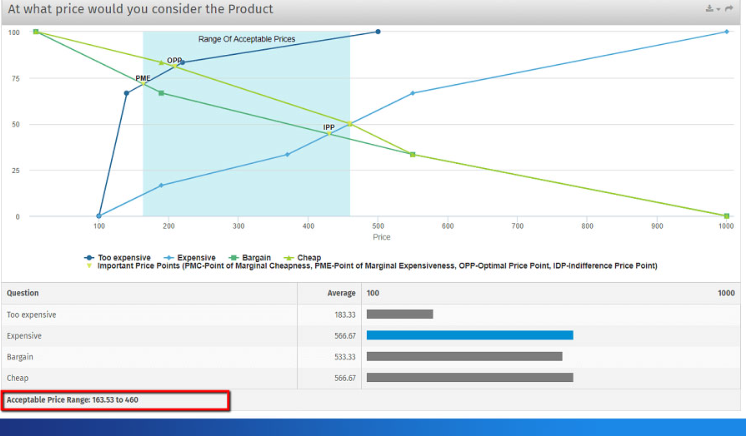Viewport: 748px width, 438px height.
Task: Toggle Important Price Points legend entry
Action: coord(378,266)
